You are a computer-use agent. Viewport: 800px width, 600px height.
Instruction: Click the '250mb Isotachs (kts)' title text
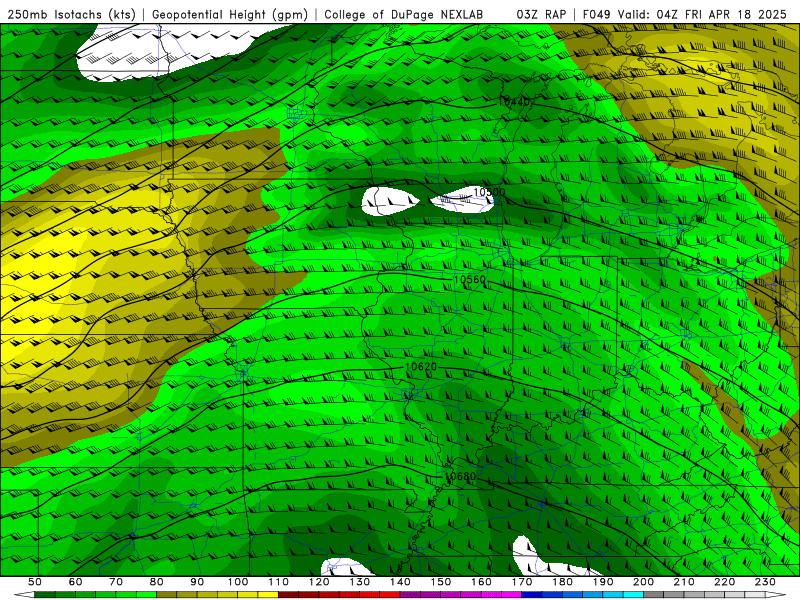71,14
